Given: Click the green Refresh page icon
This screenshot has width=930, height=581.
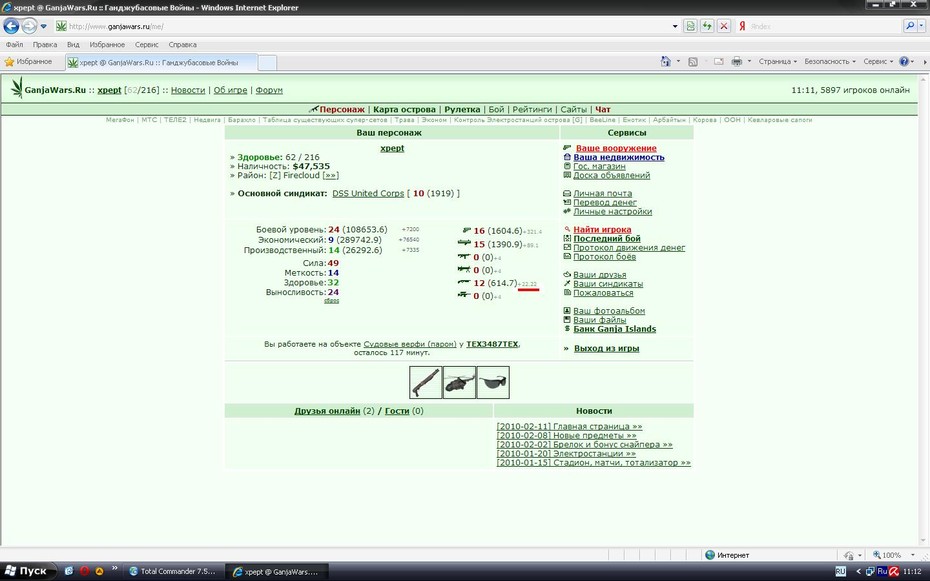Looking at the screenshot, I should tap(707, 26).
